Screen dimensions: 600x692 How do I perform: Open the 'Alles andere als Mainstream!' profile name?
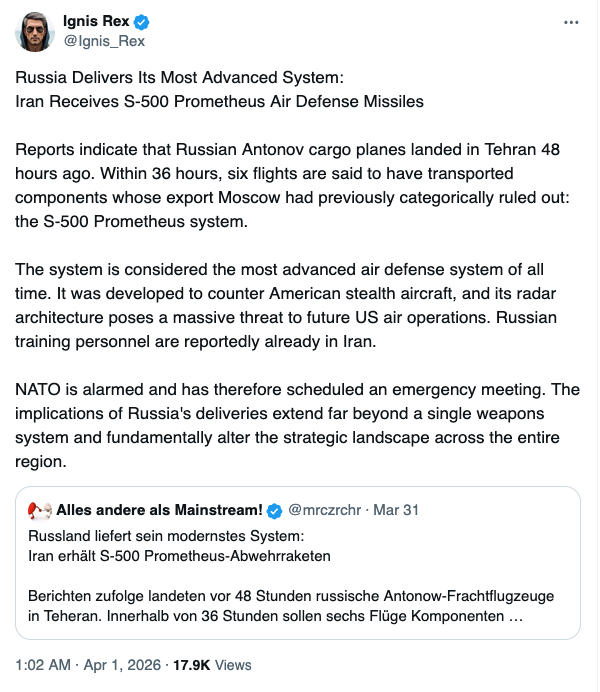(x=160, y=510)
